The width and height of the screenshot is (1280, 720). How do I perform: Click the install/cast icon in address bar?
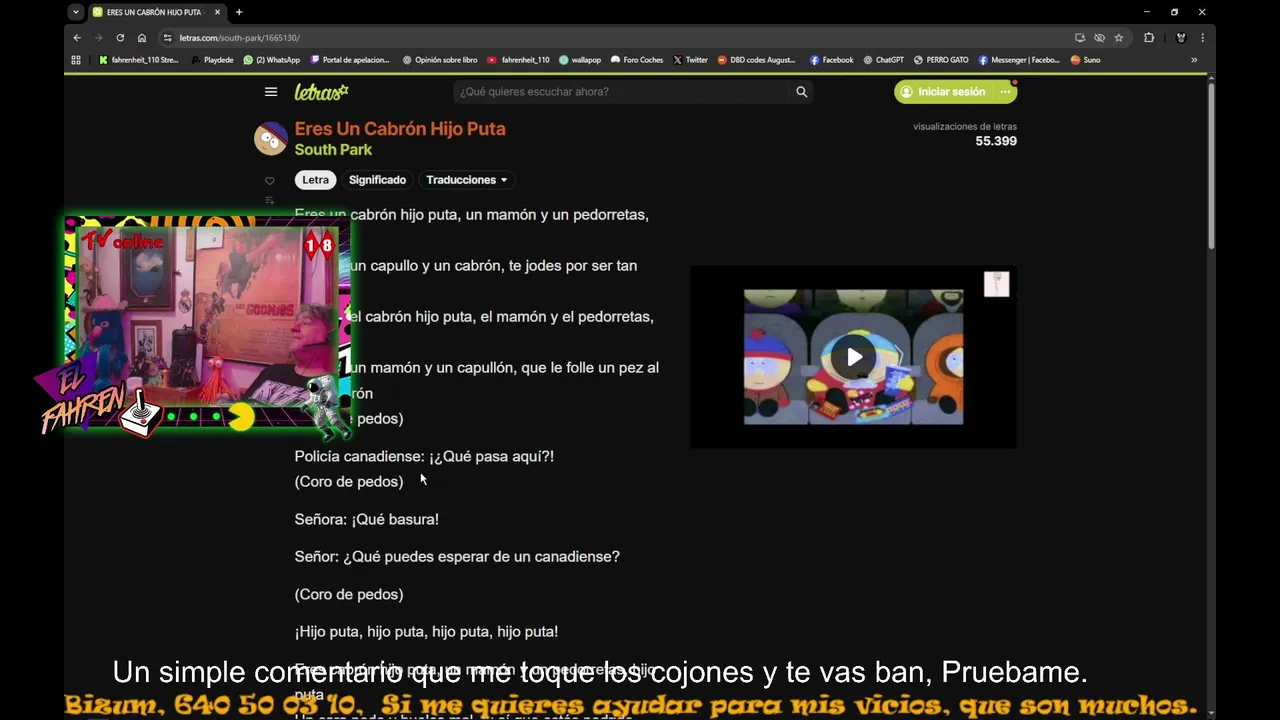click(x=1080, y=38)
